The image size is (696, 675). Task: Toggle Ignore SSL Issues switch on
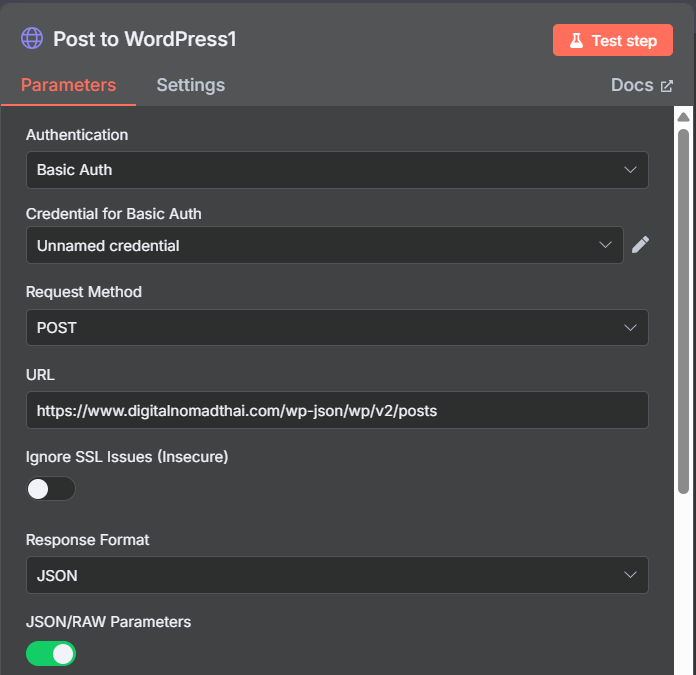51,489
